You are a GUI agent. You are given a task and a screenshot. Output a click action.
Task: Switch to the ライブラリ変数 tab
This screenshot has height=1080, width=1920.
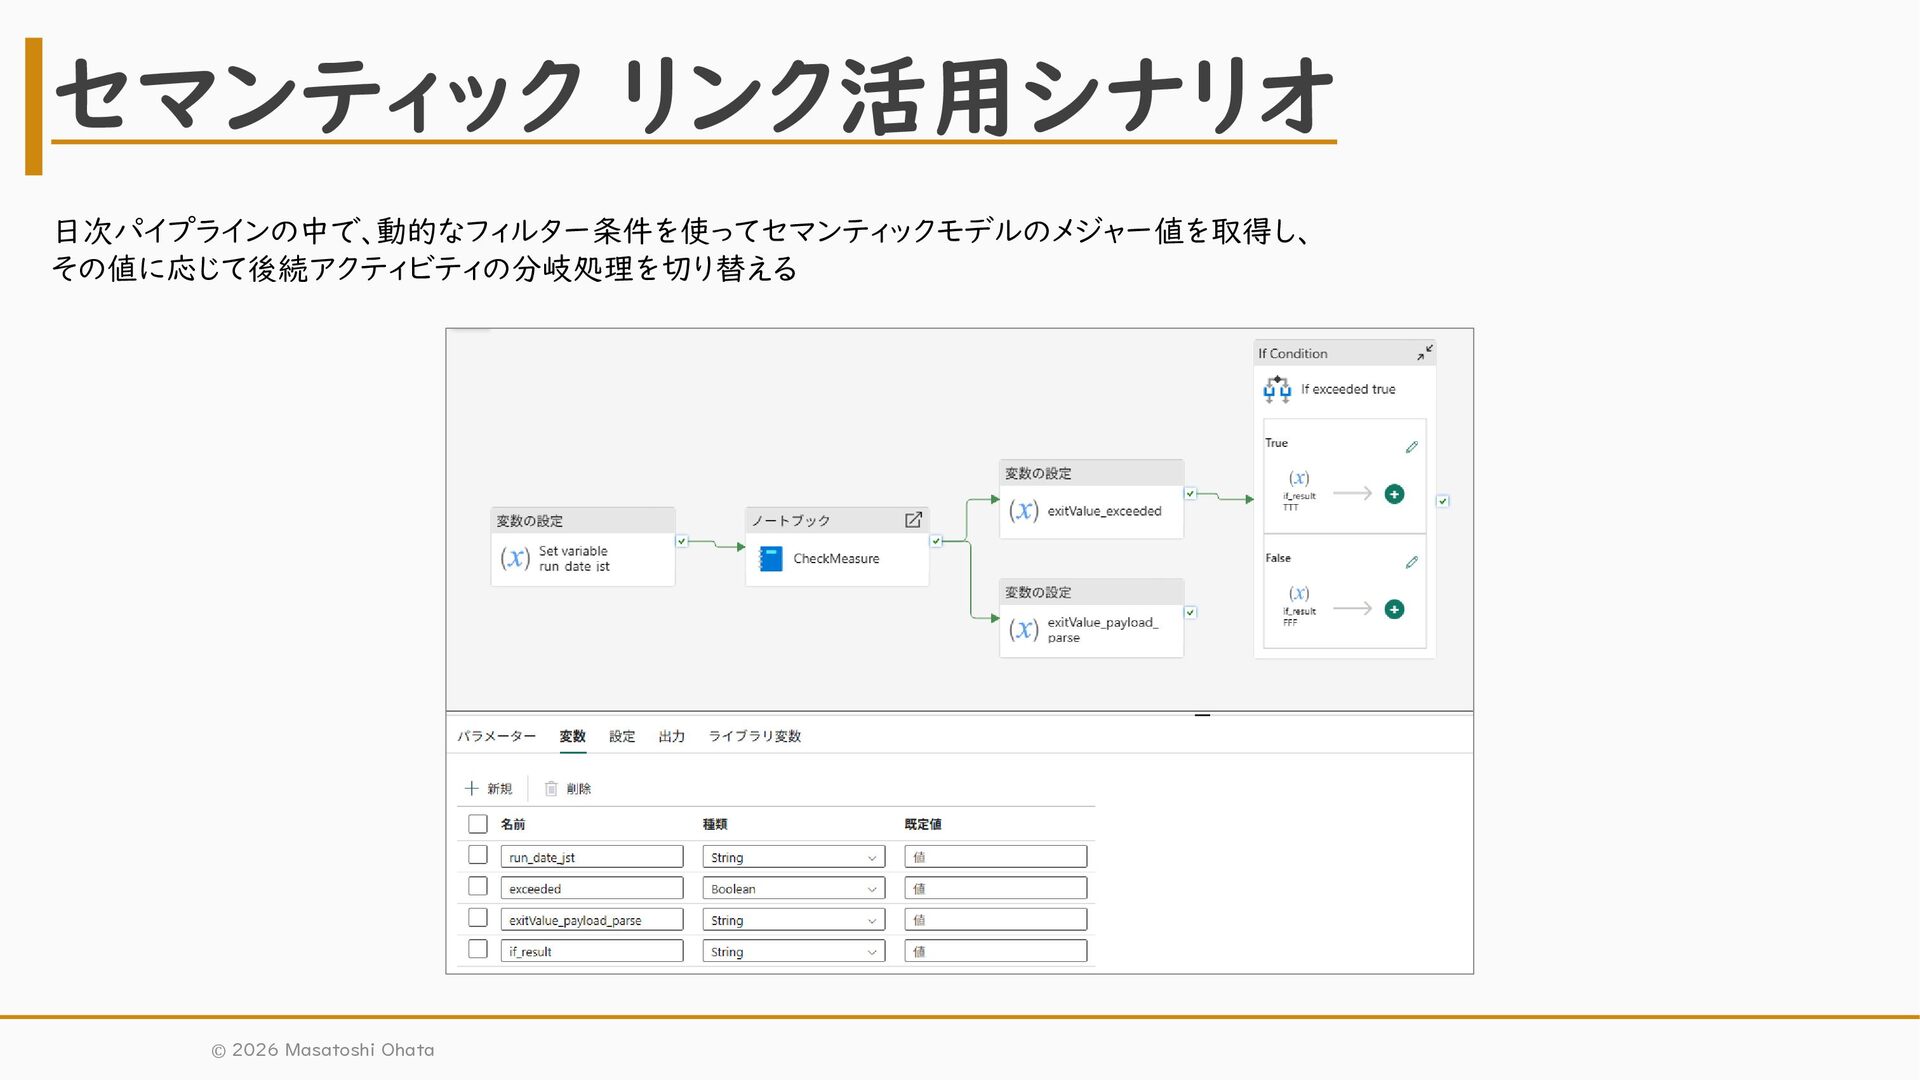(x=754, y=736)
